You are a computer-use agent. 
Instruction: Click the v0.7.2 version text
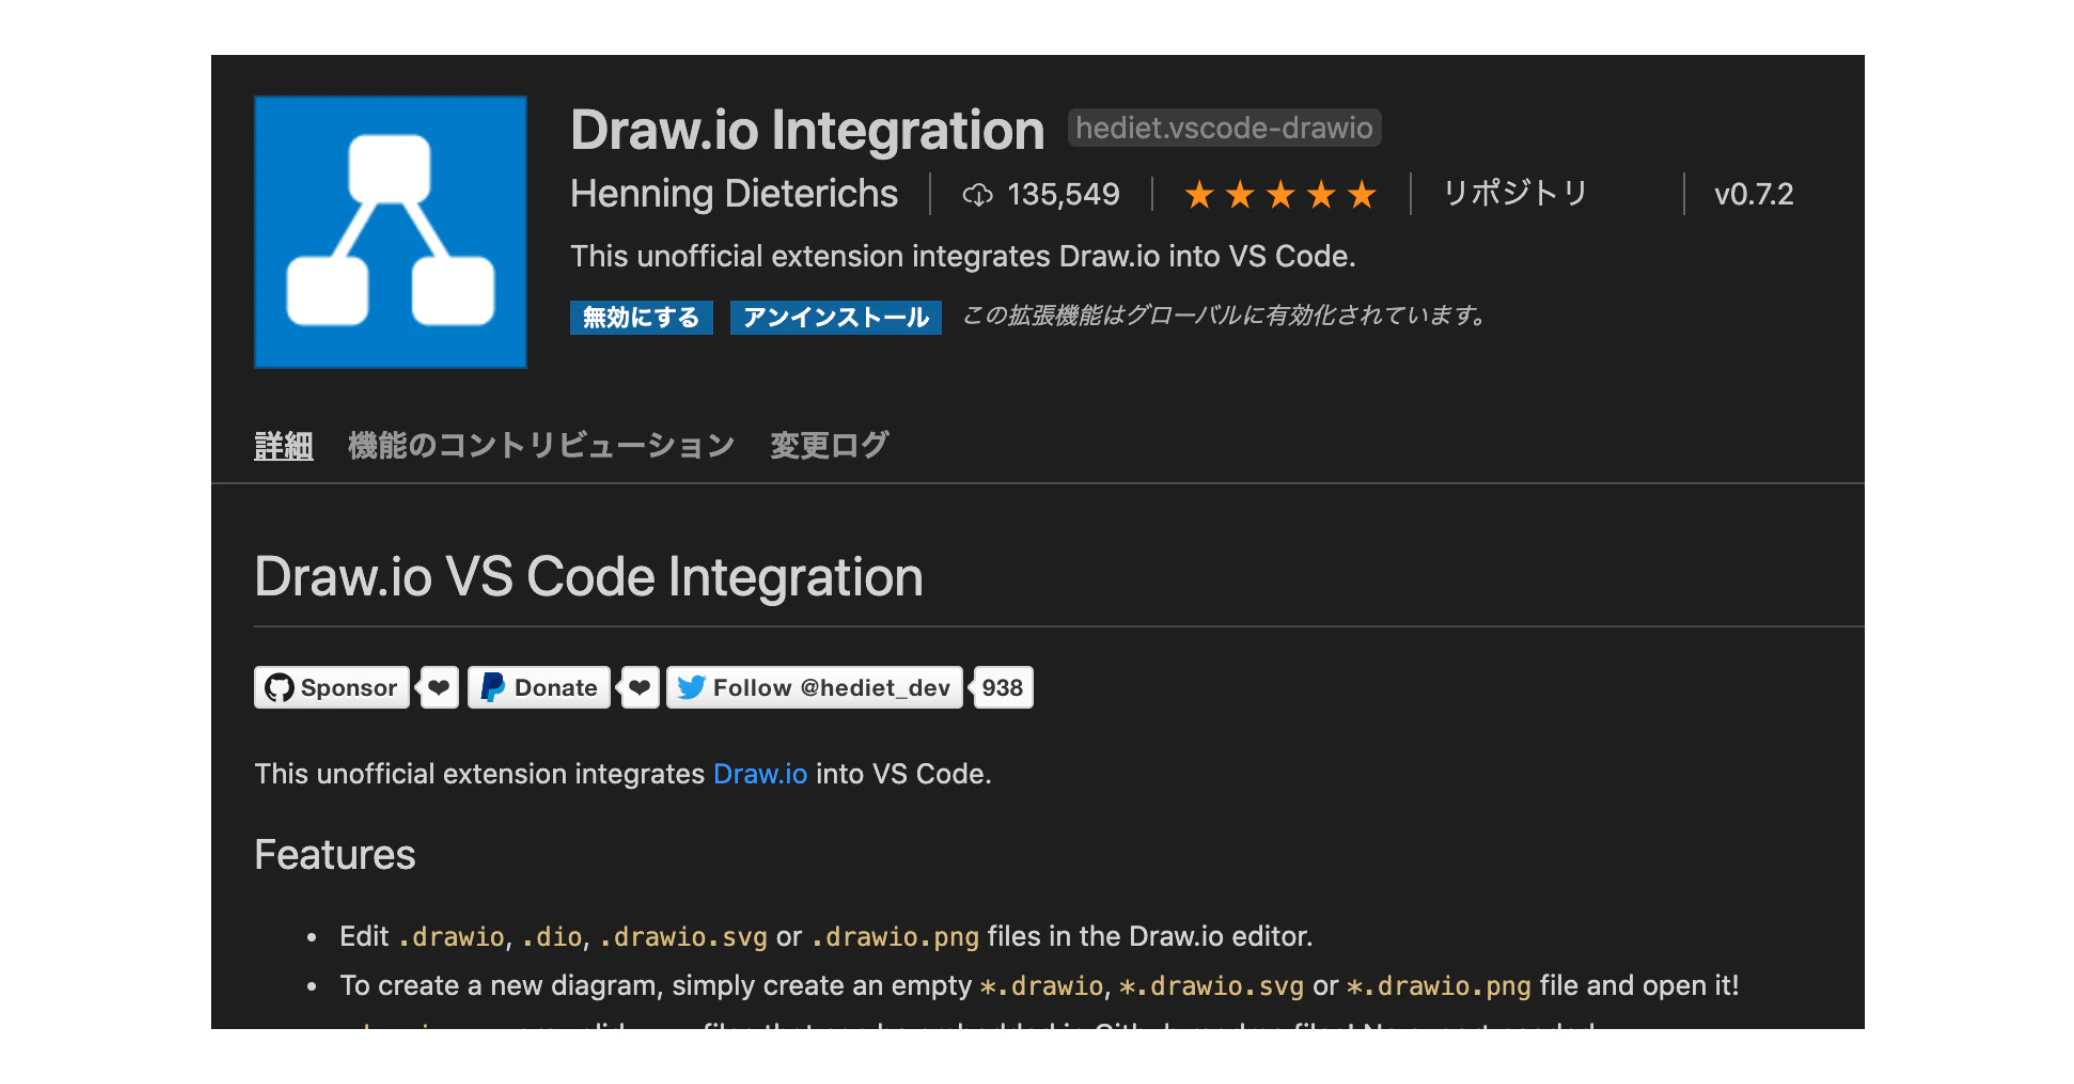coord(1753,194)
